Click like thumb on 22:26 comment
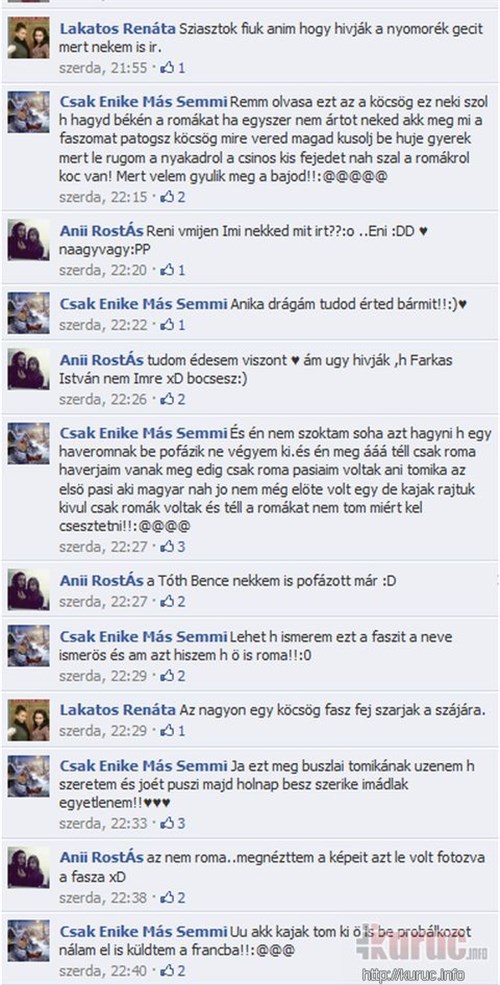 (167, 399)
